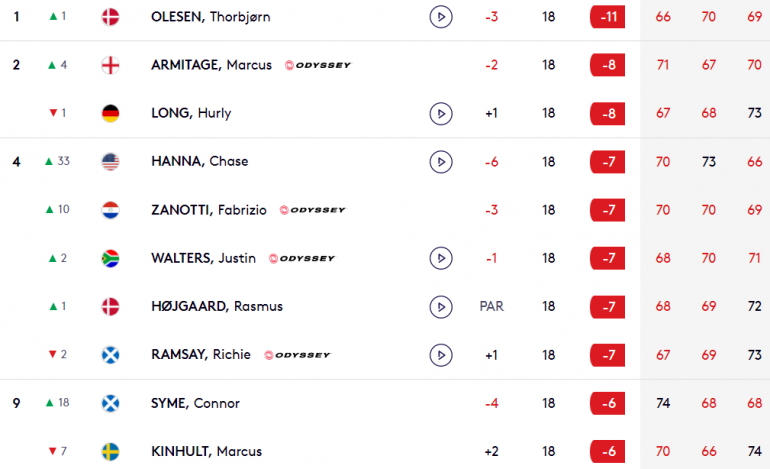Viewport: 770px width, 469px height.
Task: Click the Odyssey logo beside Zanotti, Fabrizio
Action: [x=312, y=210]
